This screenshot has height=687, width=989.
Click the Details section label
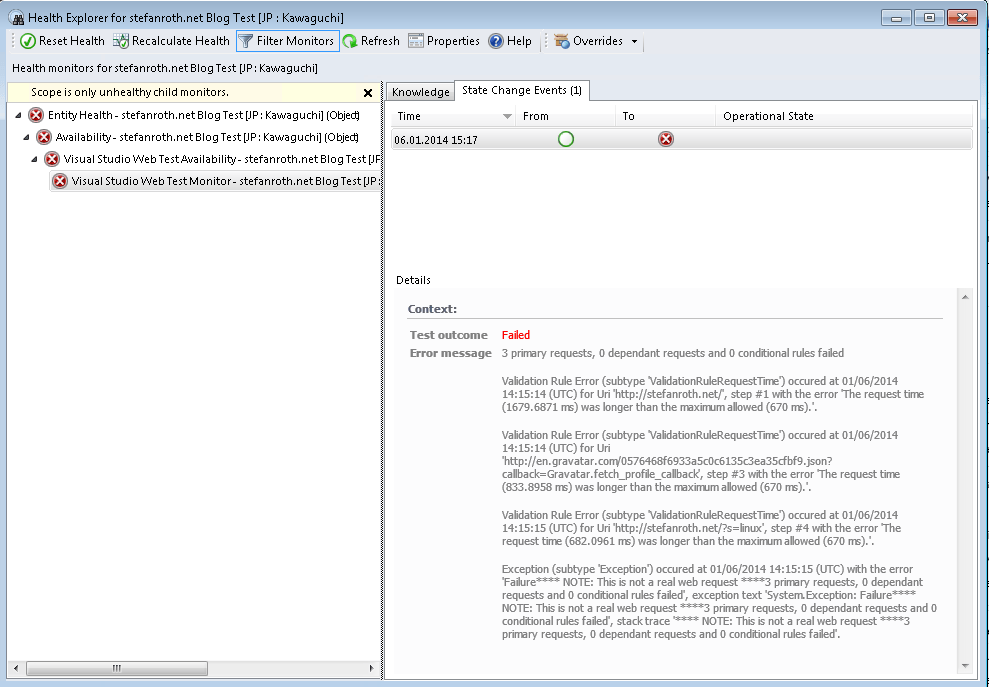pyautogui.click(x=413, y=280)
